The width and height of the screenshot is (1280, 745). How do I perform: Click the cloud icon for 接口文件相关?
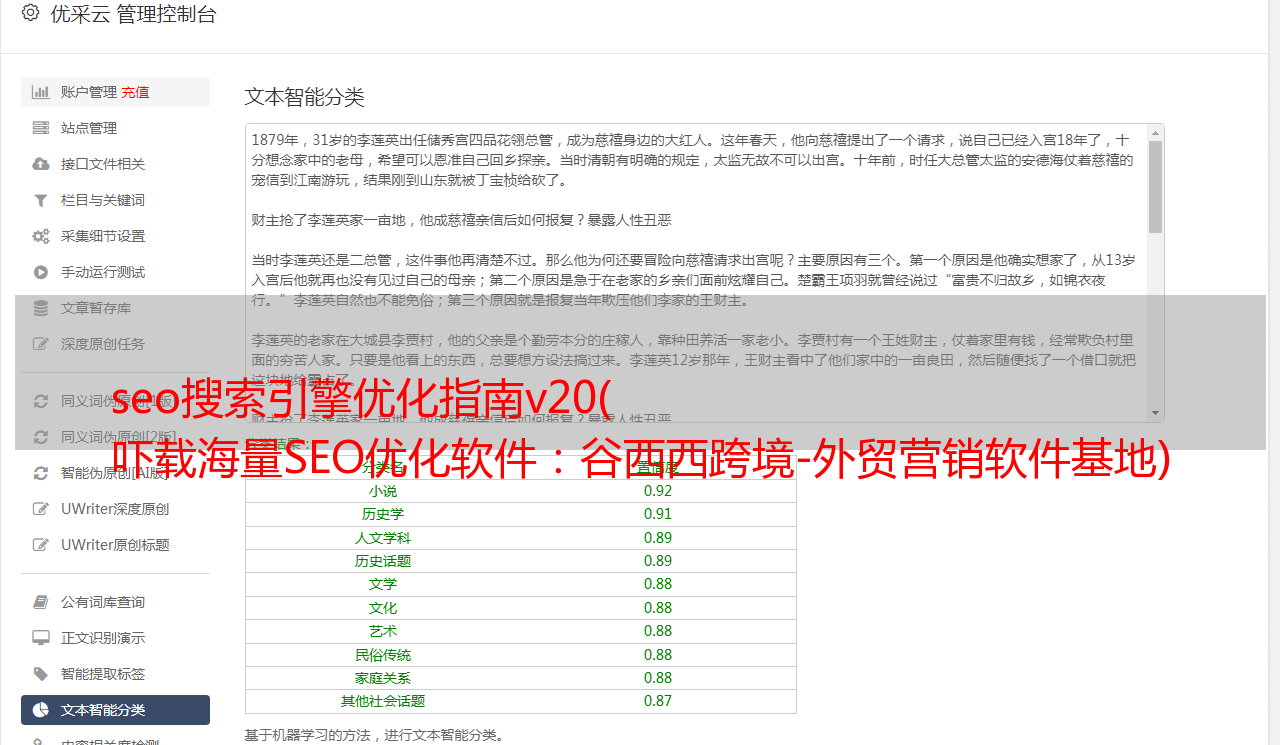pyautogui.click(x=41, y=164)
